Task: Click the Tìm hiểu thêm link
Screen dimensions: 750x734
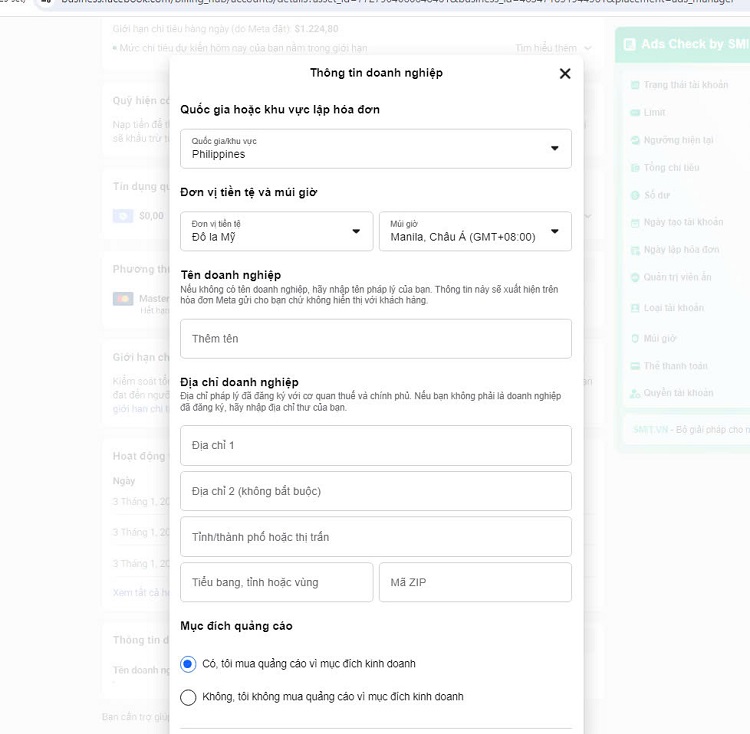Action: 546,48
